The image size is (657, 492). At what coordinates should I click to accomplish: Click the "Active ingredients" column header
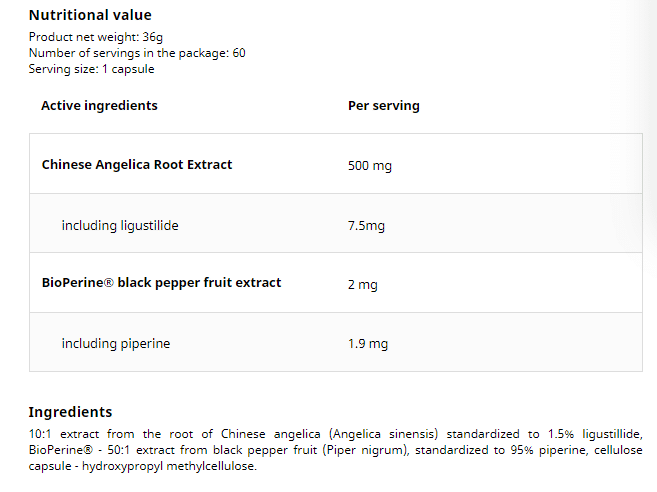click(x=99, y=105)
